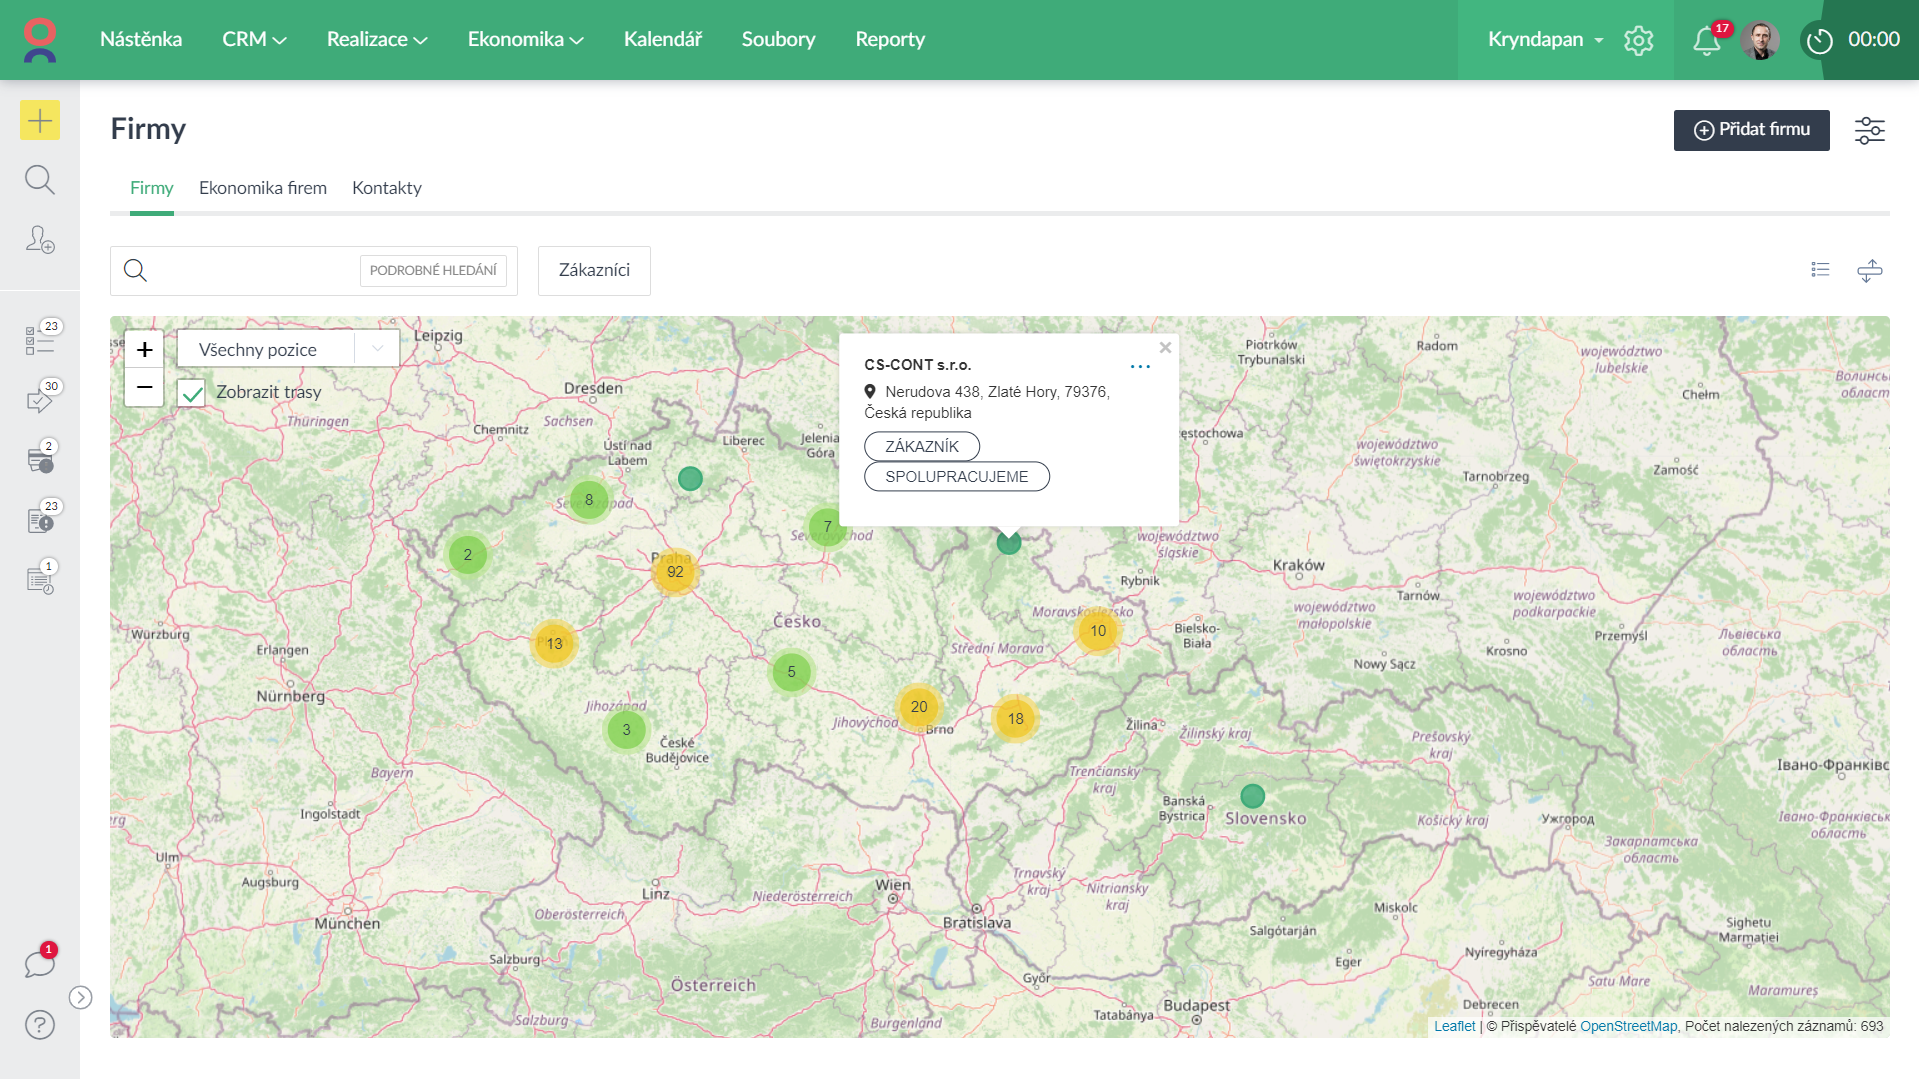Open the Kontakty tab

[386, 188]
